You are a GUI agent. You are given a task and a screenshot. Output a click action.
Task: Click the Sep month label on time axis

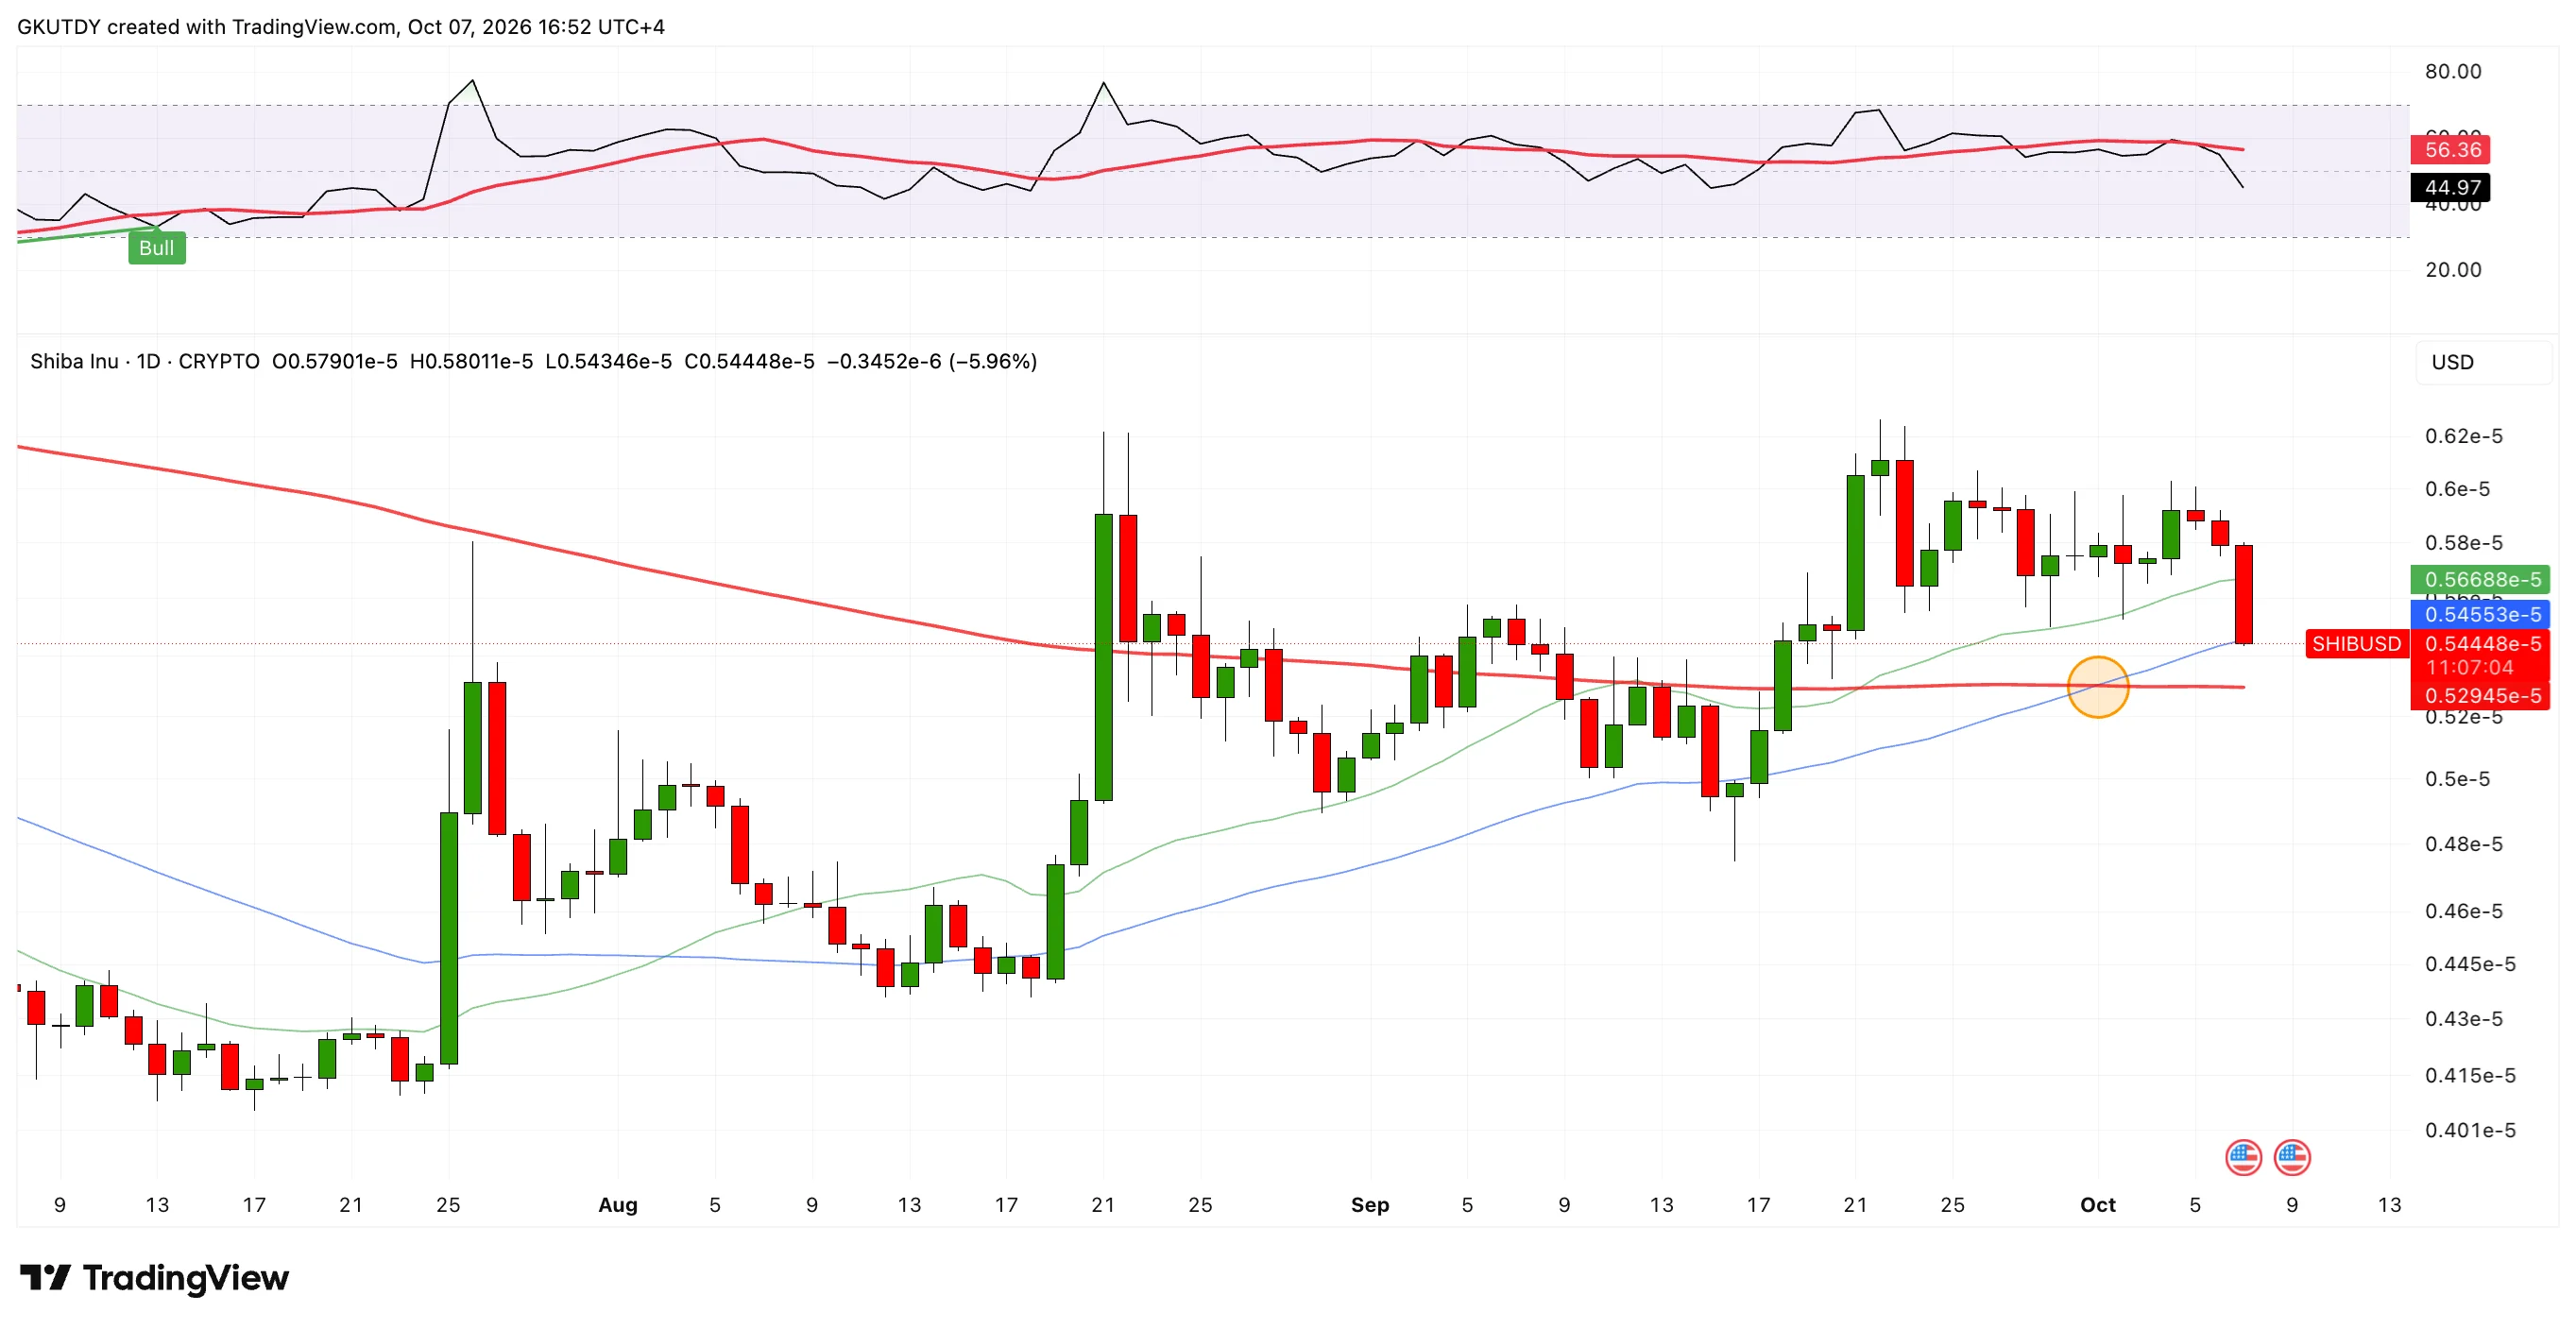pyautogui.click(x=1370, y=1205)
